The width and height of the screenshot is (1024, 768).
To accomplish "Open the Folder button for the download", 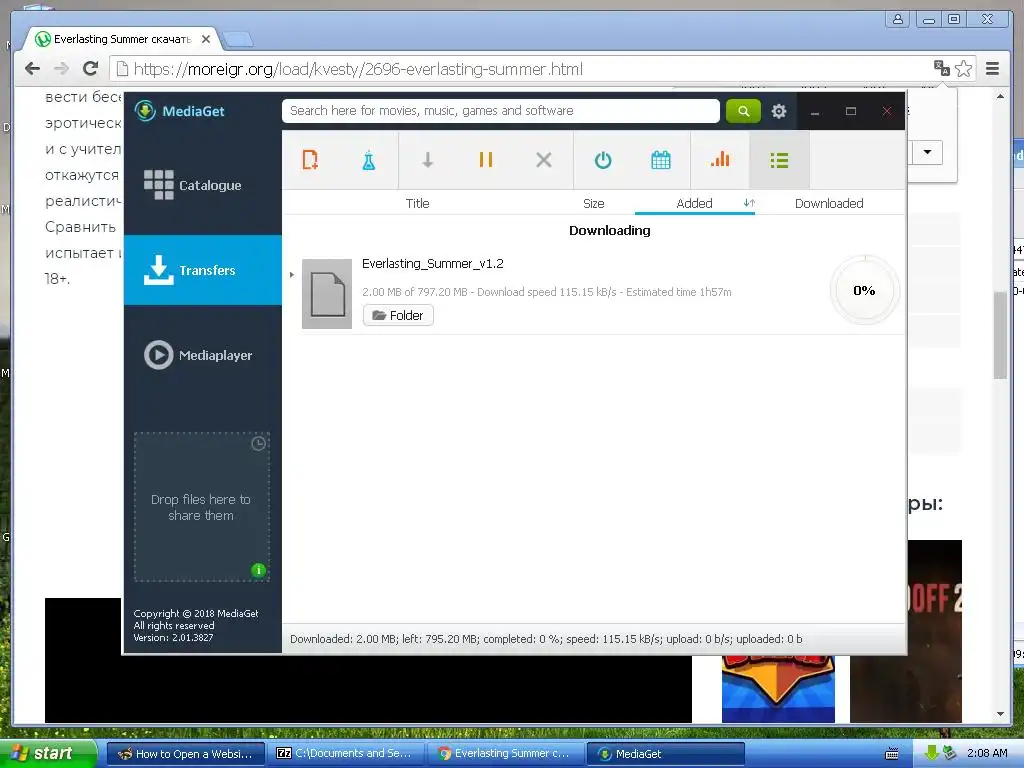I will tap(398, 315).
